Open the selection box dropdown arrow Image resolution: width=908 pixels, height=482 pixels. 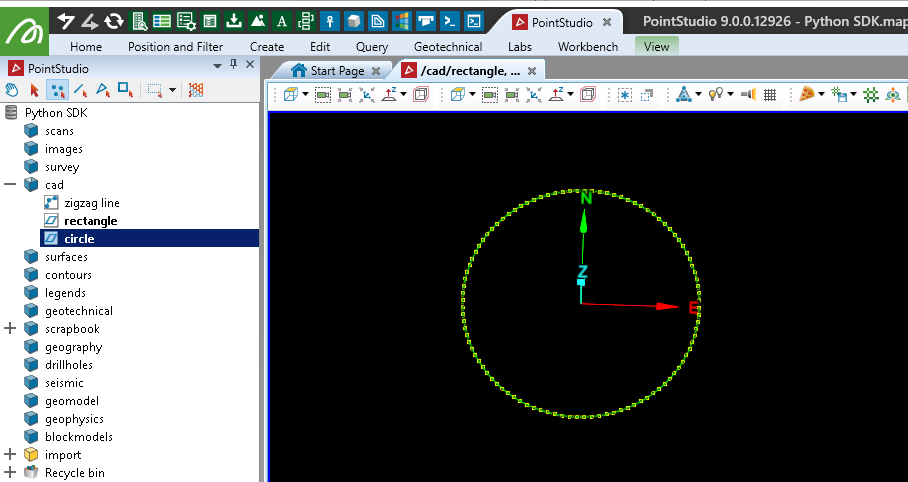(x=172, y=90)
